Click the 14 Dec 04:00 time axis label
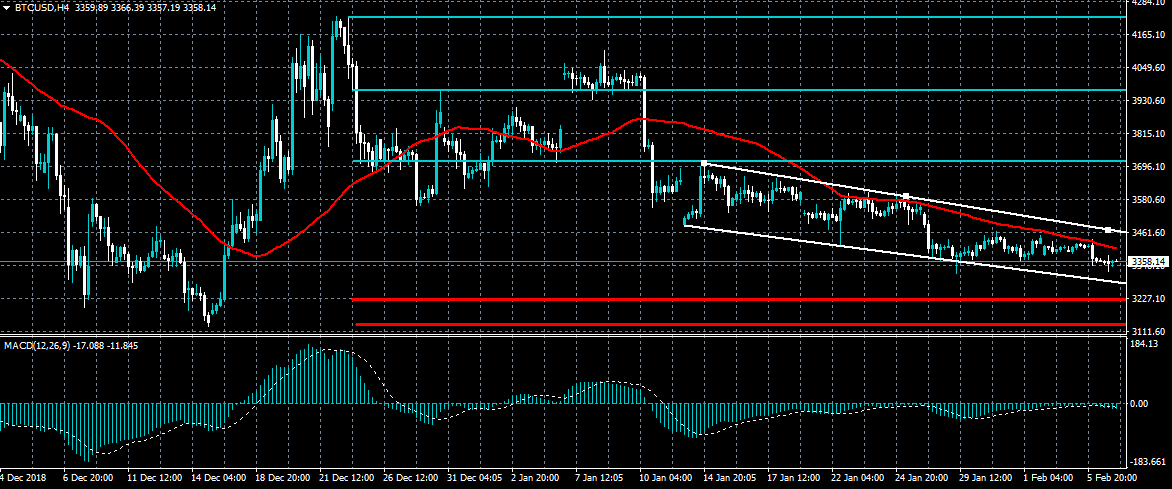Screen dimensions: 1172x489 pyautogui.click(x=218, y=478)
